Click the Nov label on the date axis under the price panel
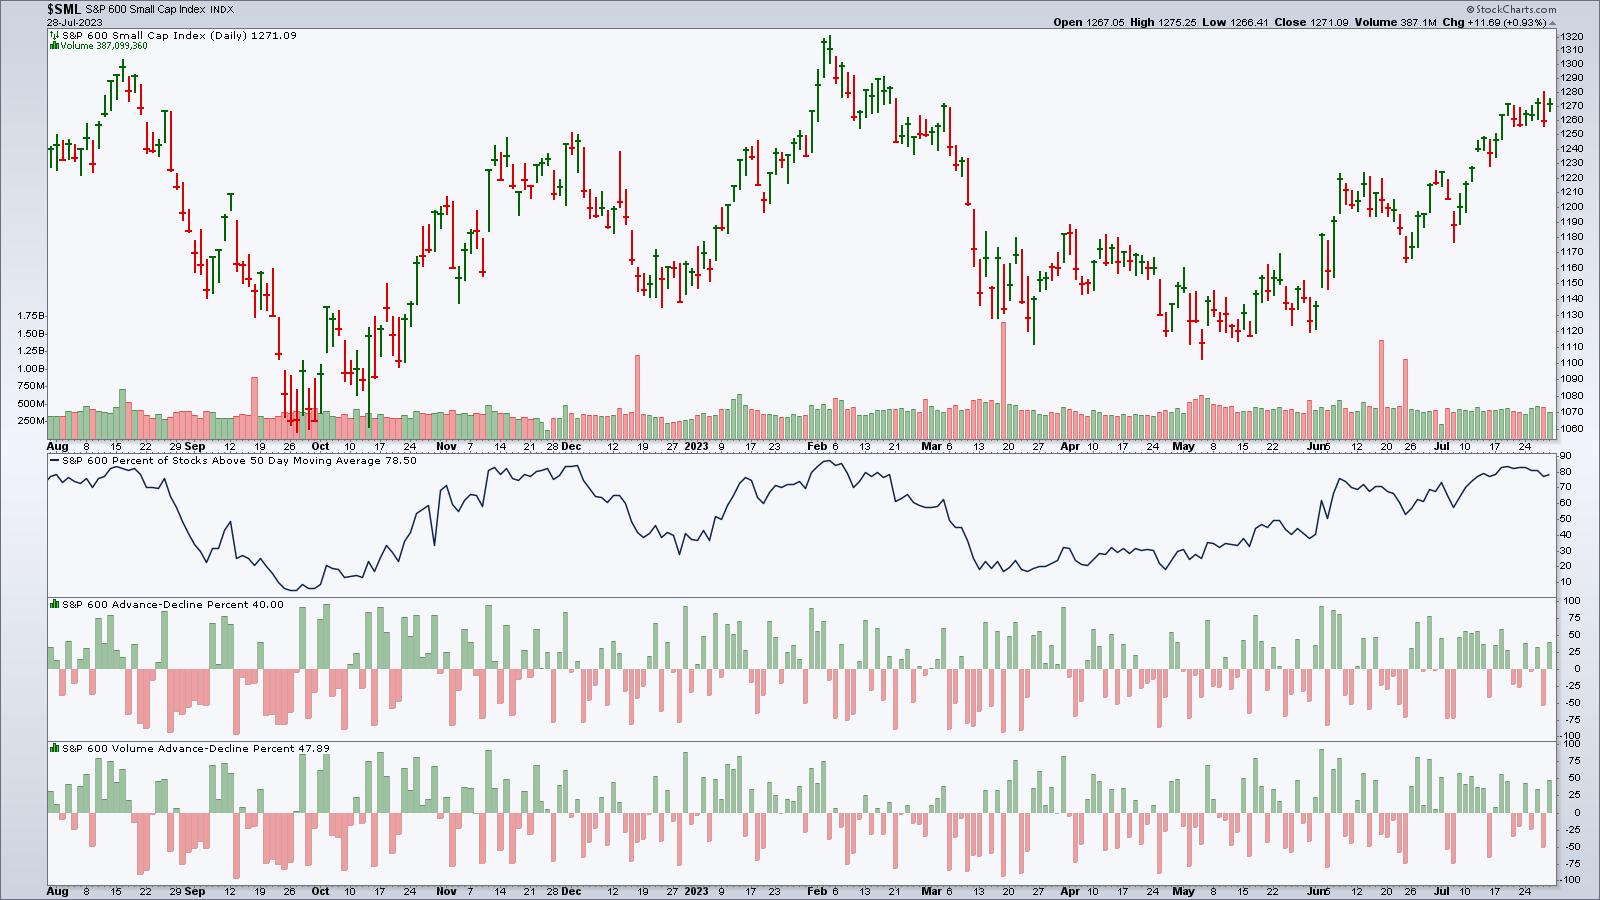1600x900 pixels. [x=447, y=446]
